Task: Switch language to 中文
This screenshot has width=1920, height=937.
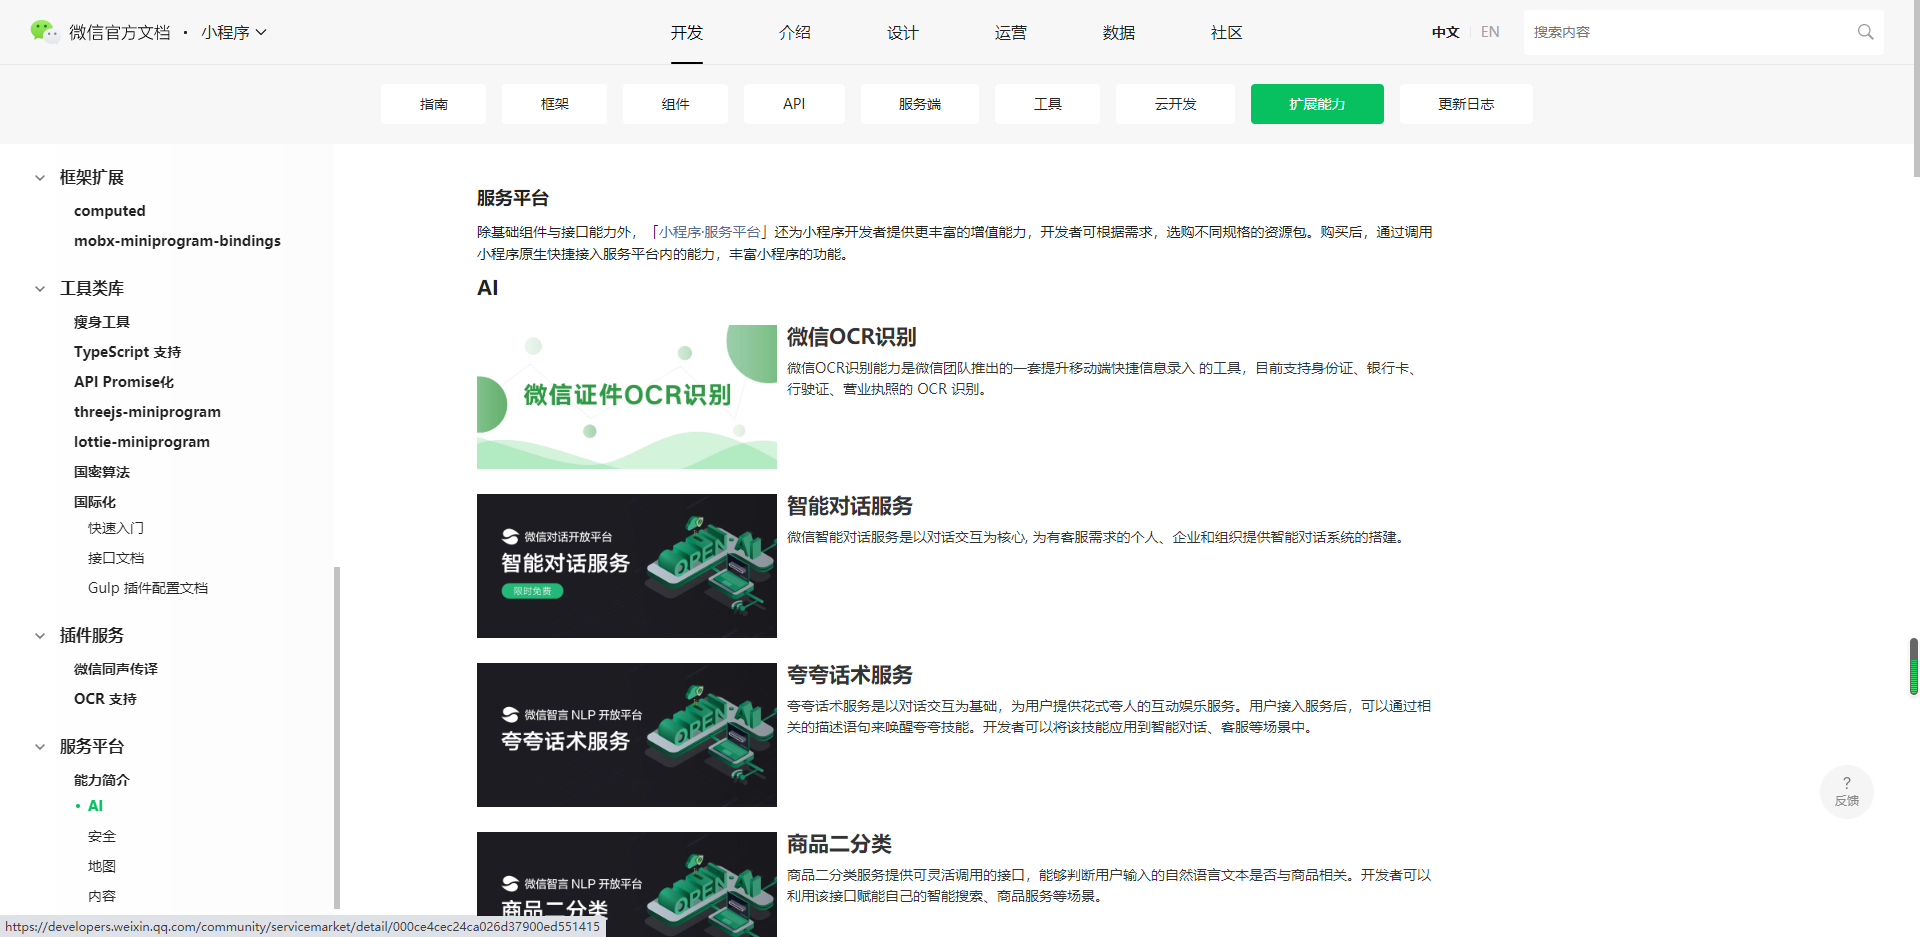Action: [x=1445, y=32]
